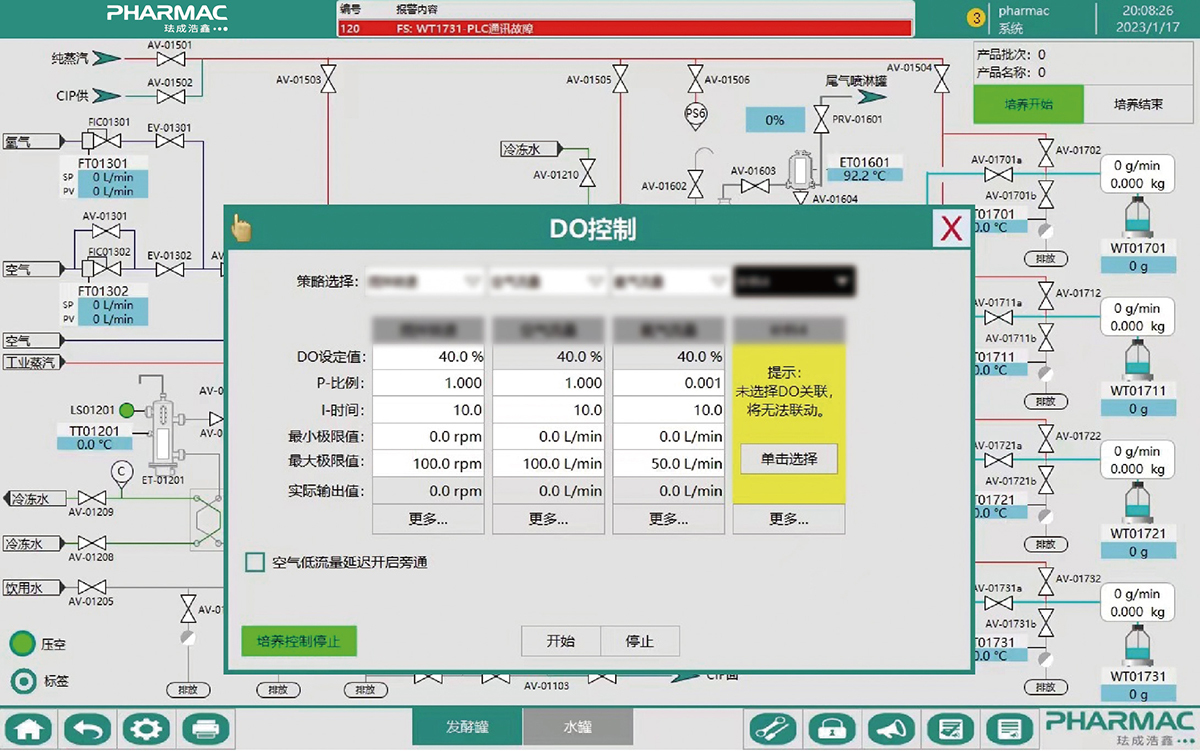The height and width of the screenshot is (751, 1200).
Task: Click the valve AV-01503 symbol
Action: (x=332, y=78)
